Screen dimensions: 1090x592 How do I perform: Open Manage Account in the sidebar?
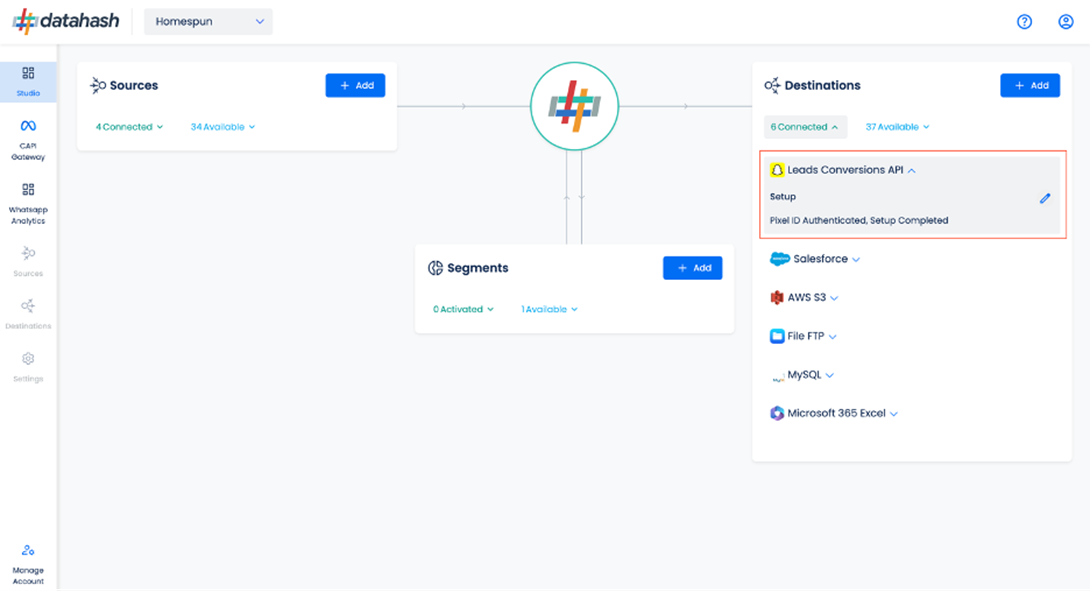tap(28, 564)
